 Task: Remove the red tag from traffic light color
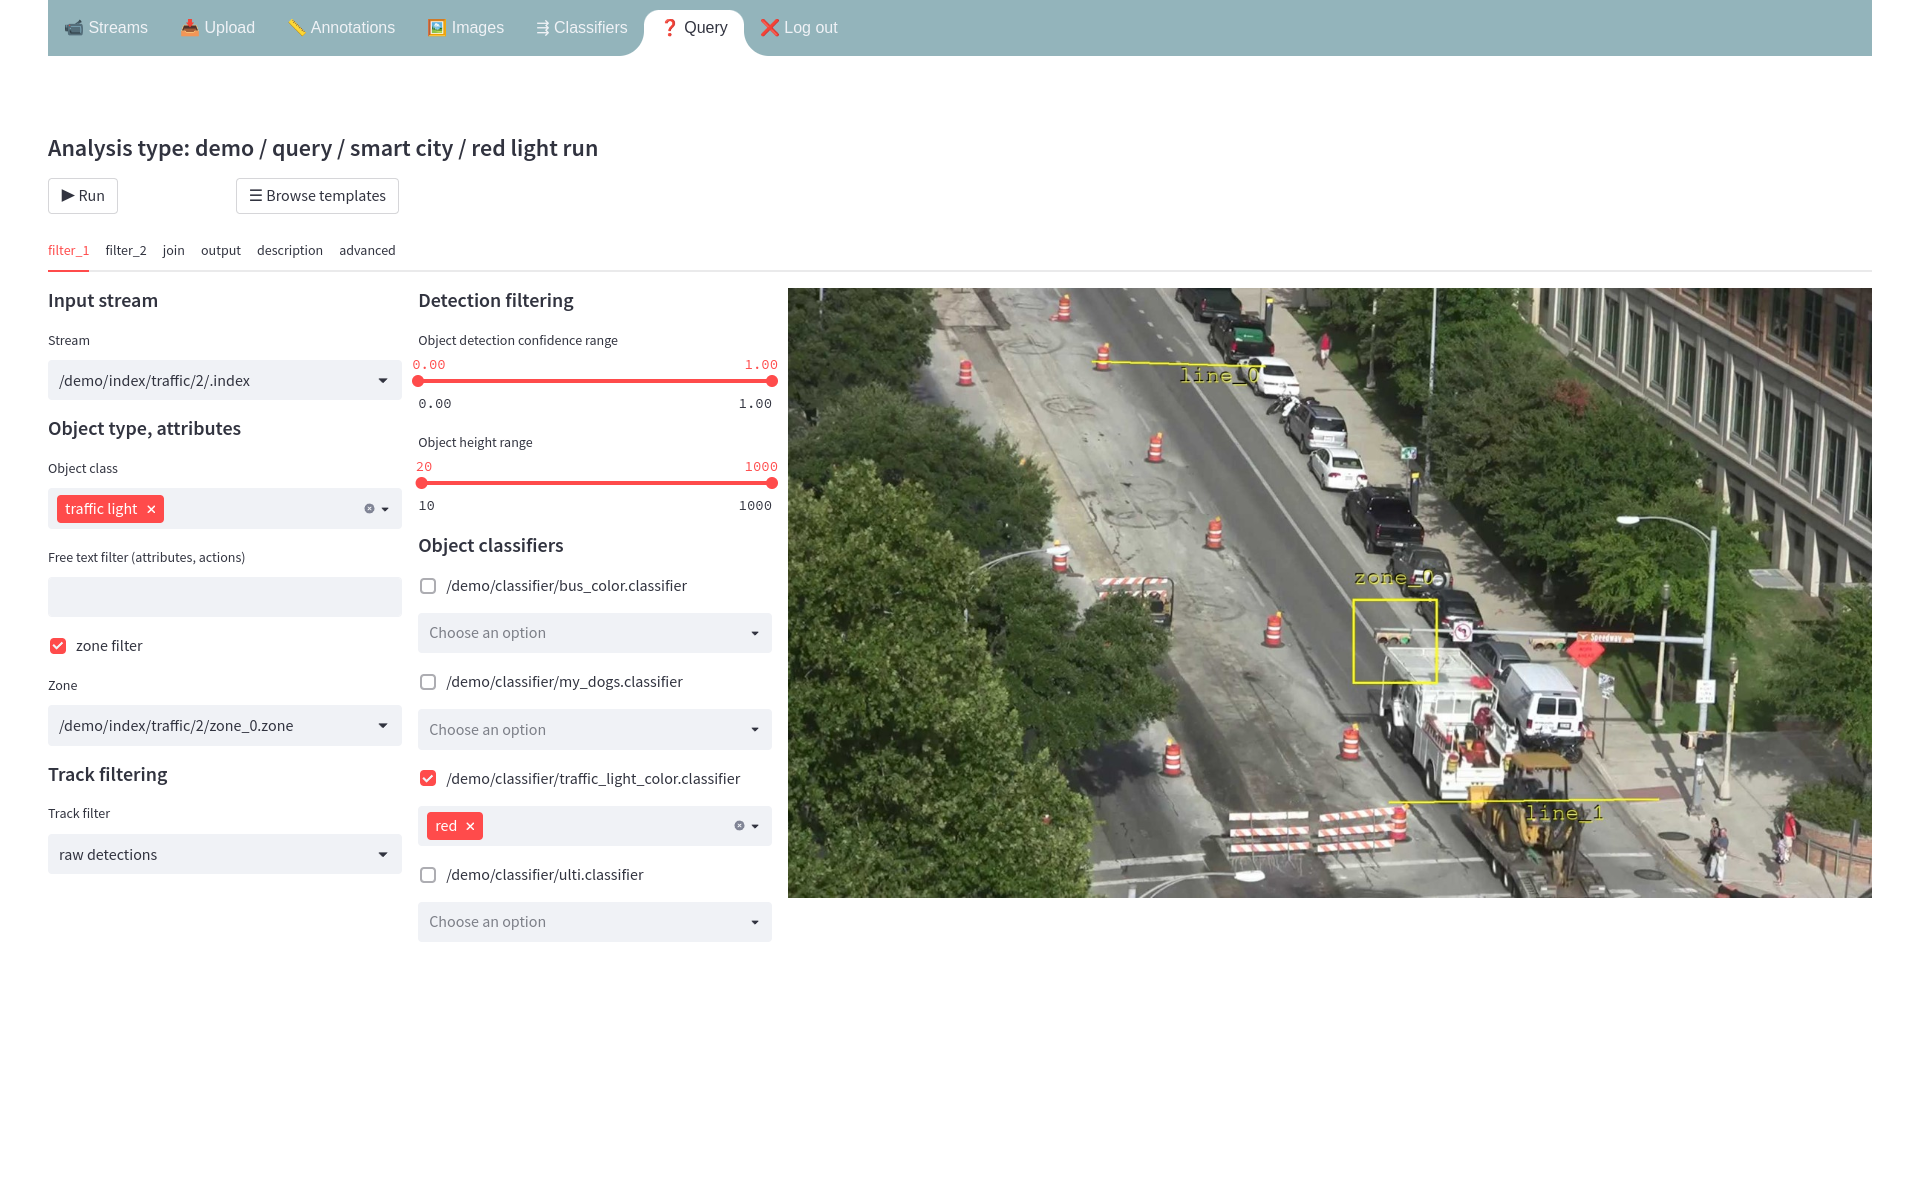click(x=470, y=826)
